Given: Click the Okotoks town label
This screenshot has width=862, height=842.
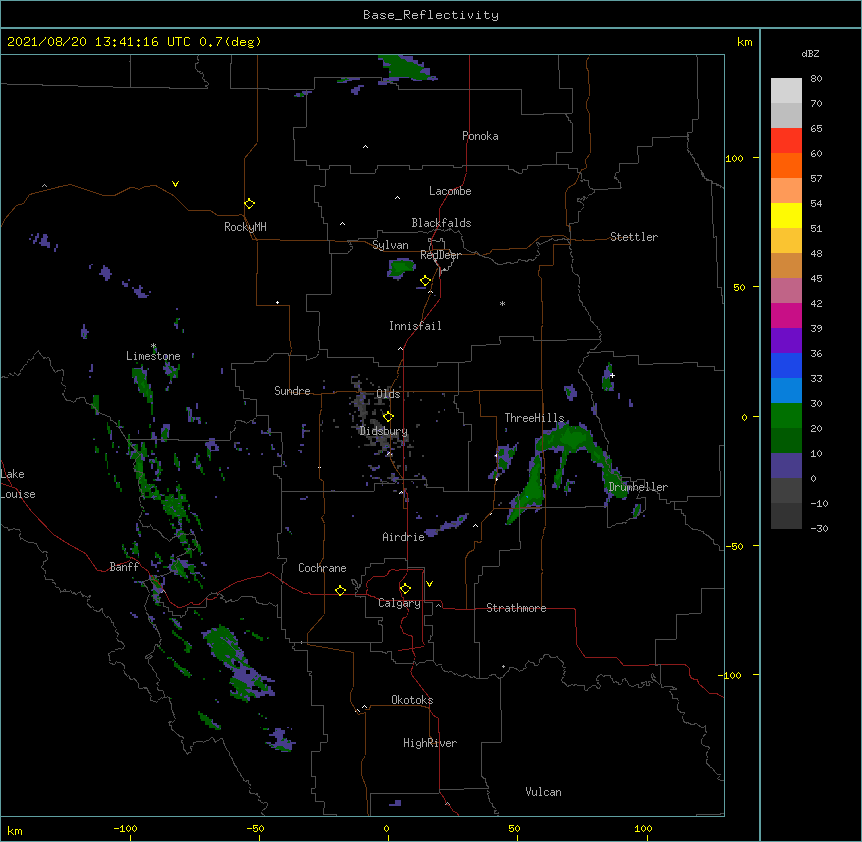Looking at the screenshot, I should point(412,700).
